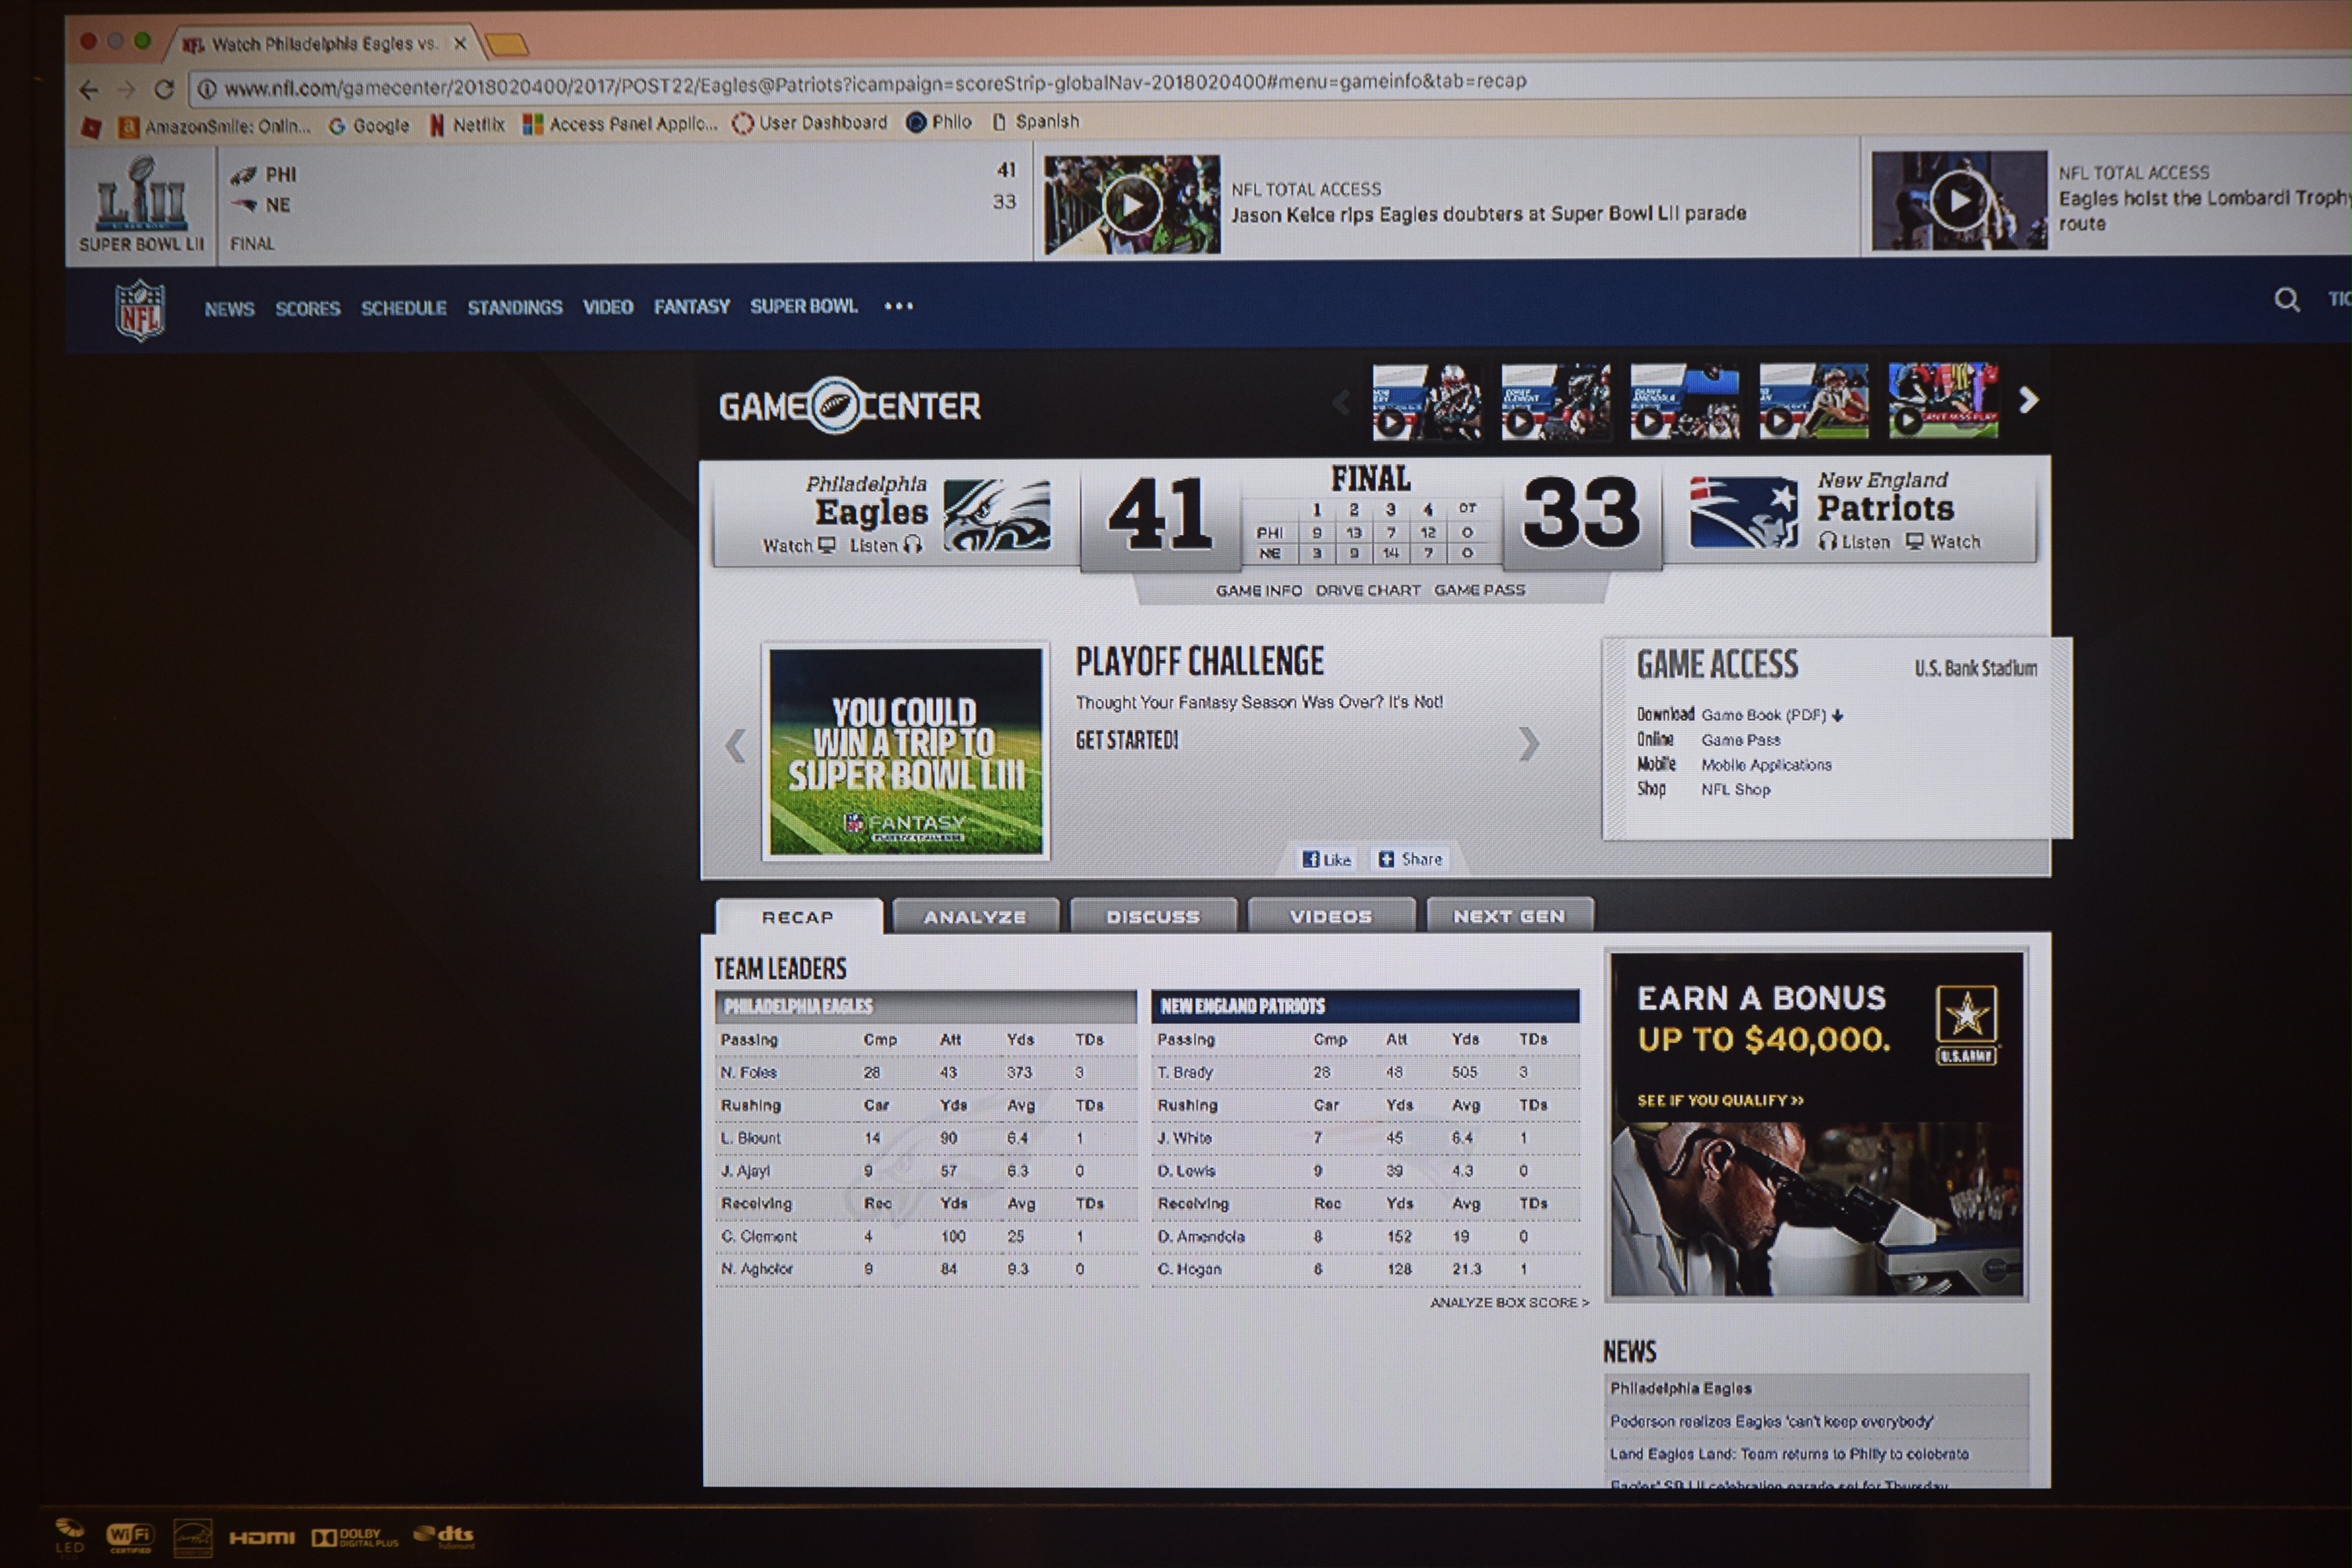Open the SCORES menu item
Viewport: 2352px width, 1568px height.
[x=308, y=308]
